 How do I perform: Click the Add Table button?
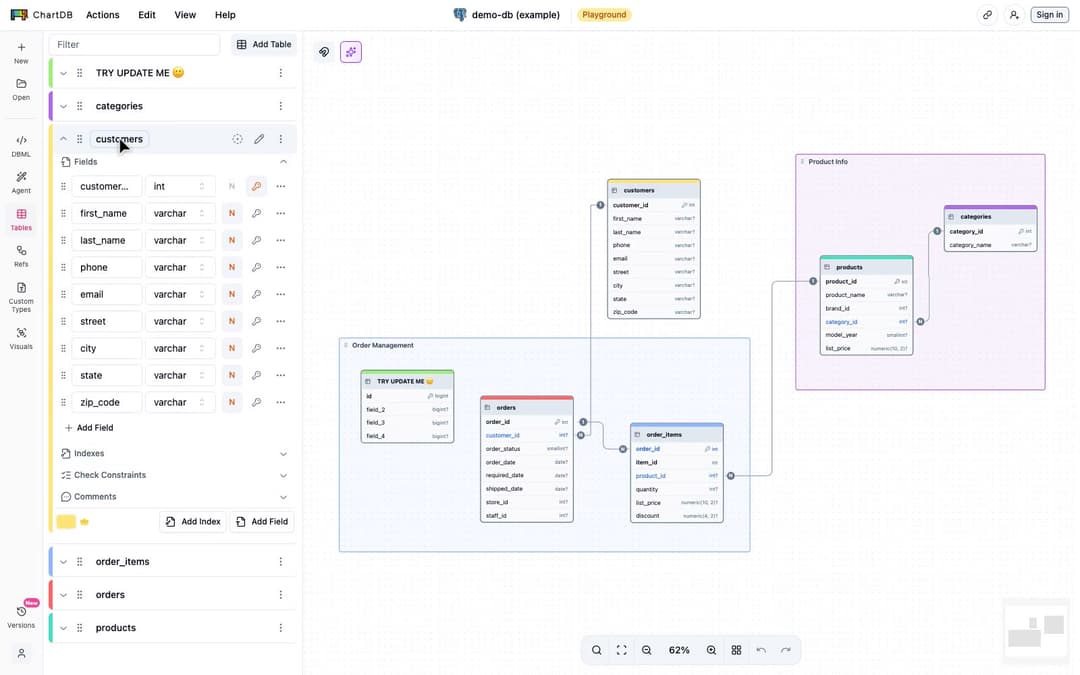click(x=264, y=44)
